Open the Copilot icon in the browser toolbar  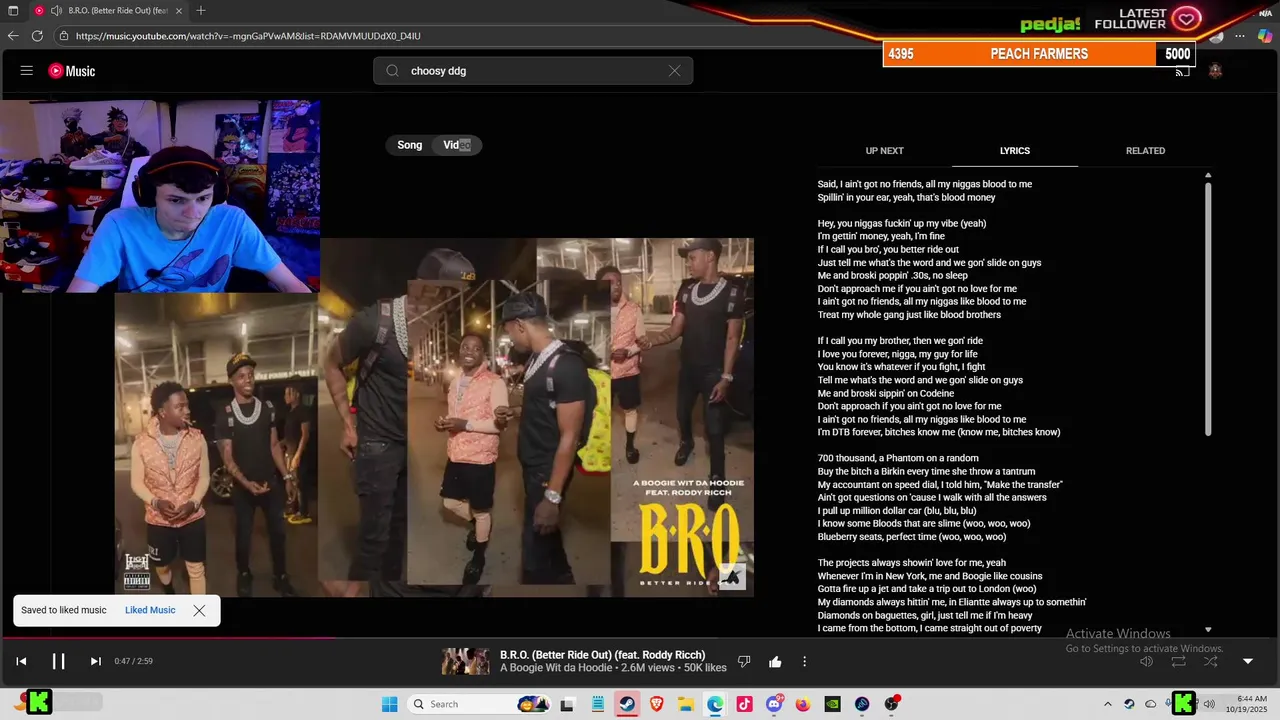(1265, 36)
